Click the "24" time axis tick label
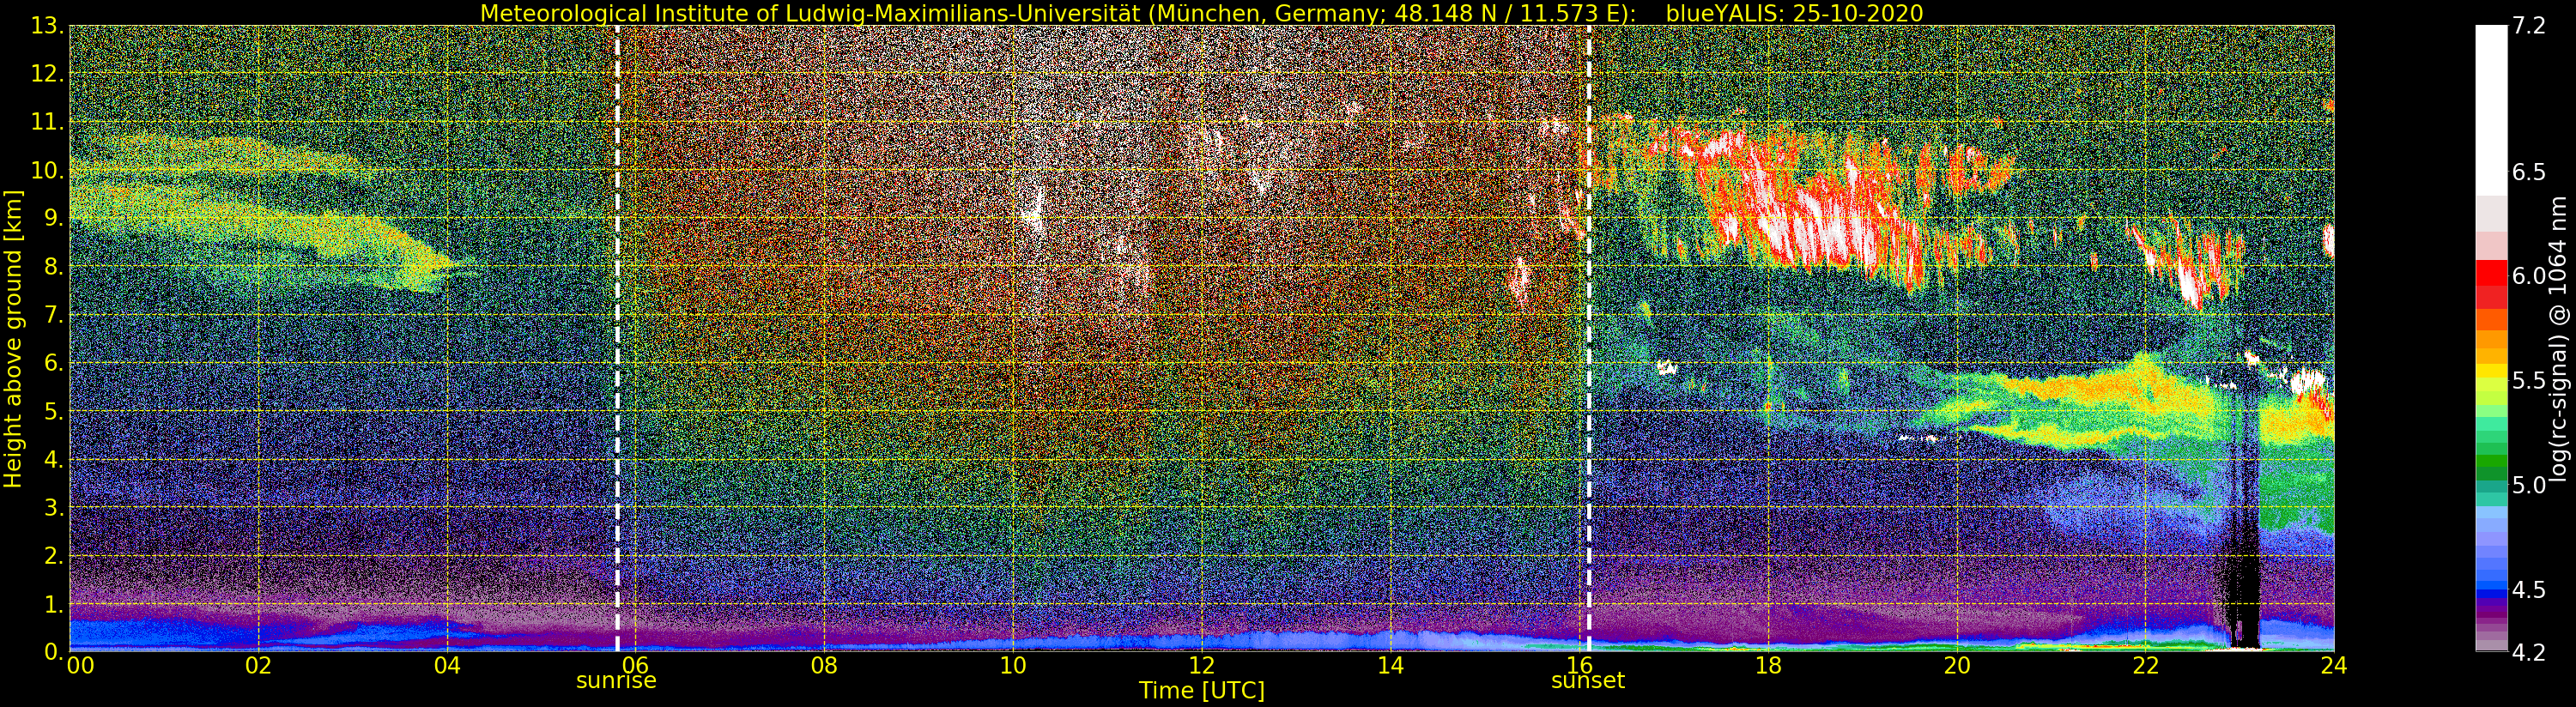This screenshot has height=707, width=2576. tap(2334, 666)
